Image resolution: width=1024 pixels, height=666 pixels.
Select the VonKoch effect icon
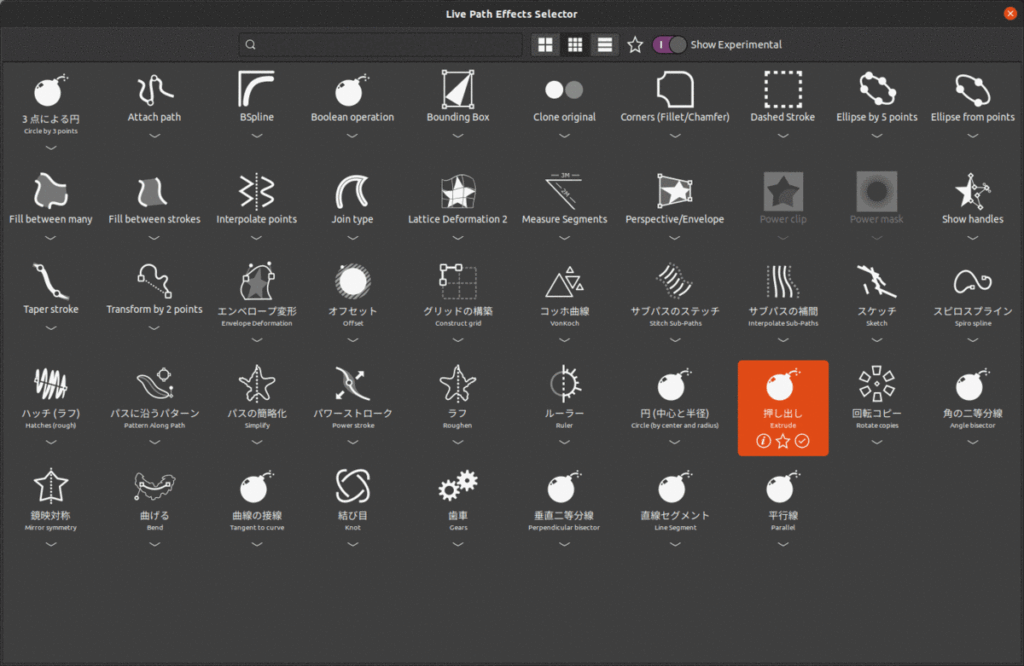pos(564,281)
